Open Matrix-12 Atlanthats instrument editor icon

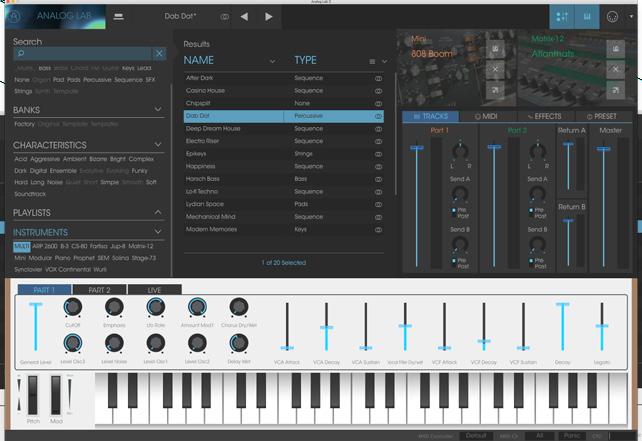[x=615, y=49]
